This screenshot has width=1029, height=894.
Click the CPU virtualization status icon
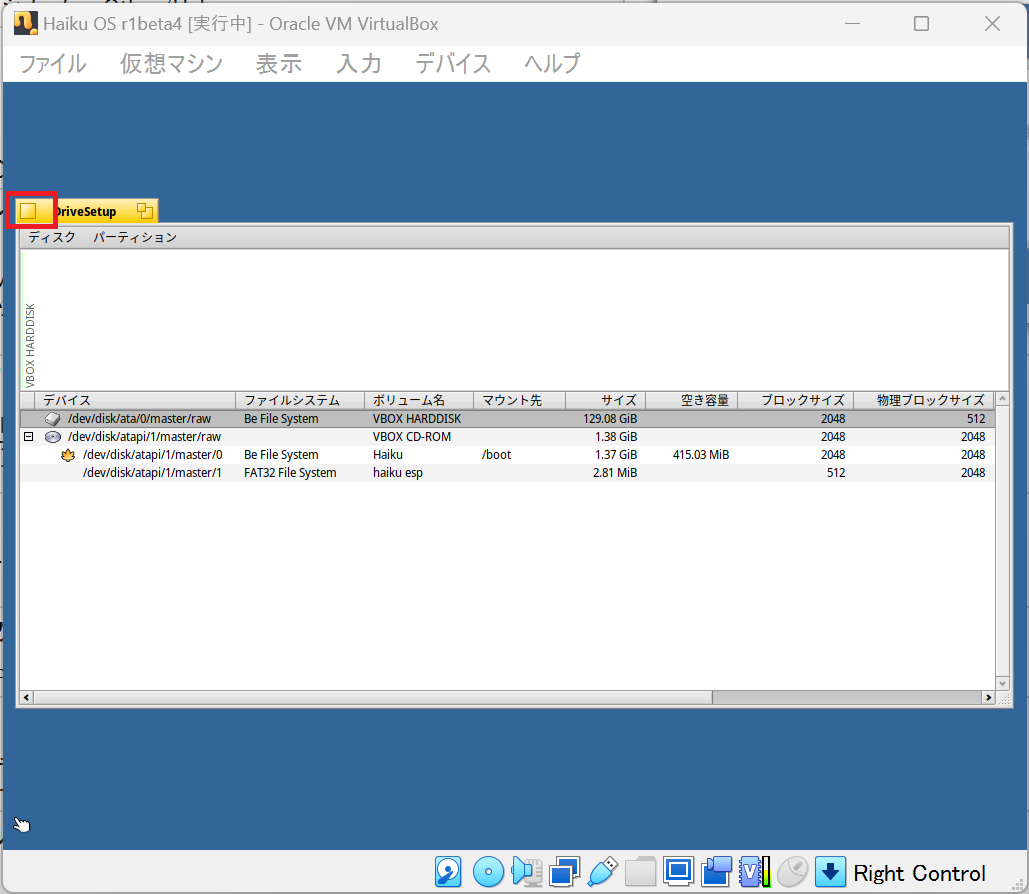754,872
